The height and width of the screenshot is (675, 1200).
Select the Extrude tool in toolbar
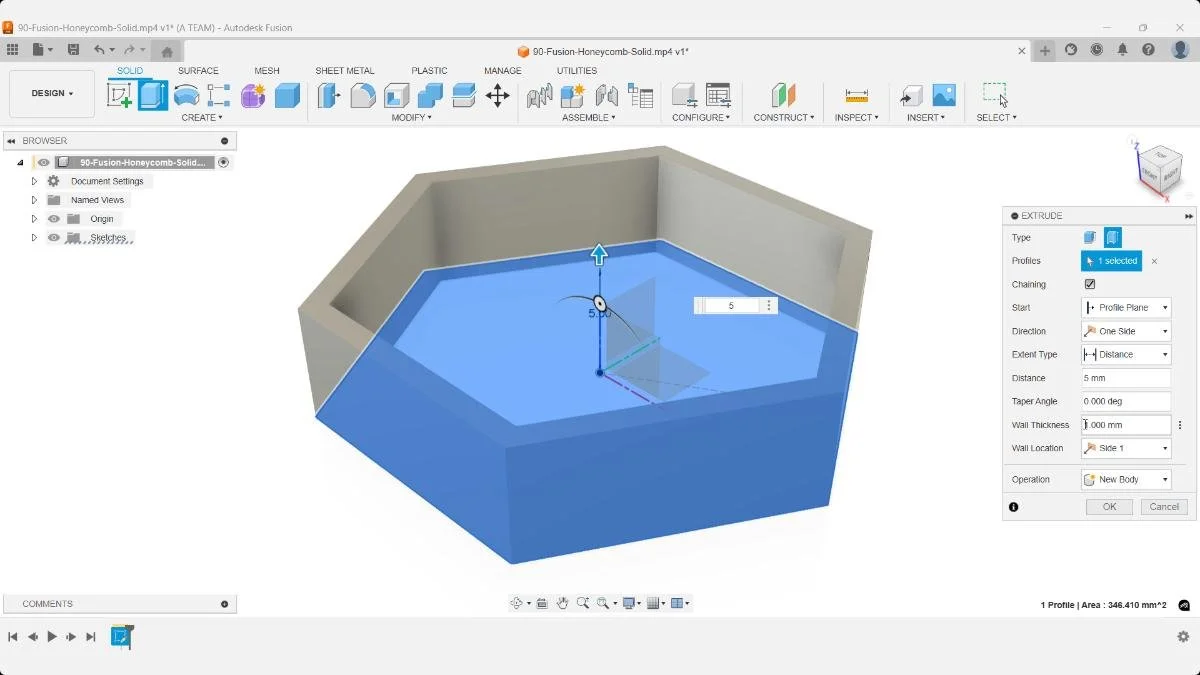pyautogui.click(x=153, y=95)
